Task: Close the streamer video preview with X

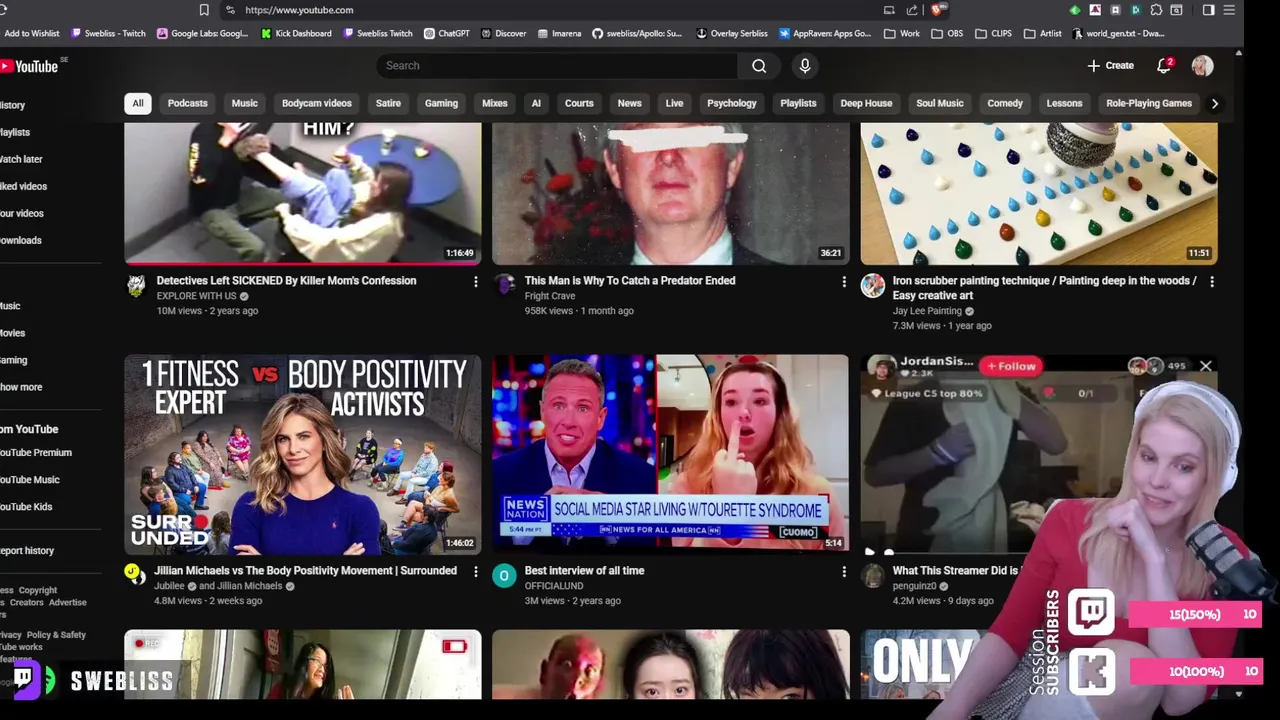Action: pos(1206,366)
